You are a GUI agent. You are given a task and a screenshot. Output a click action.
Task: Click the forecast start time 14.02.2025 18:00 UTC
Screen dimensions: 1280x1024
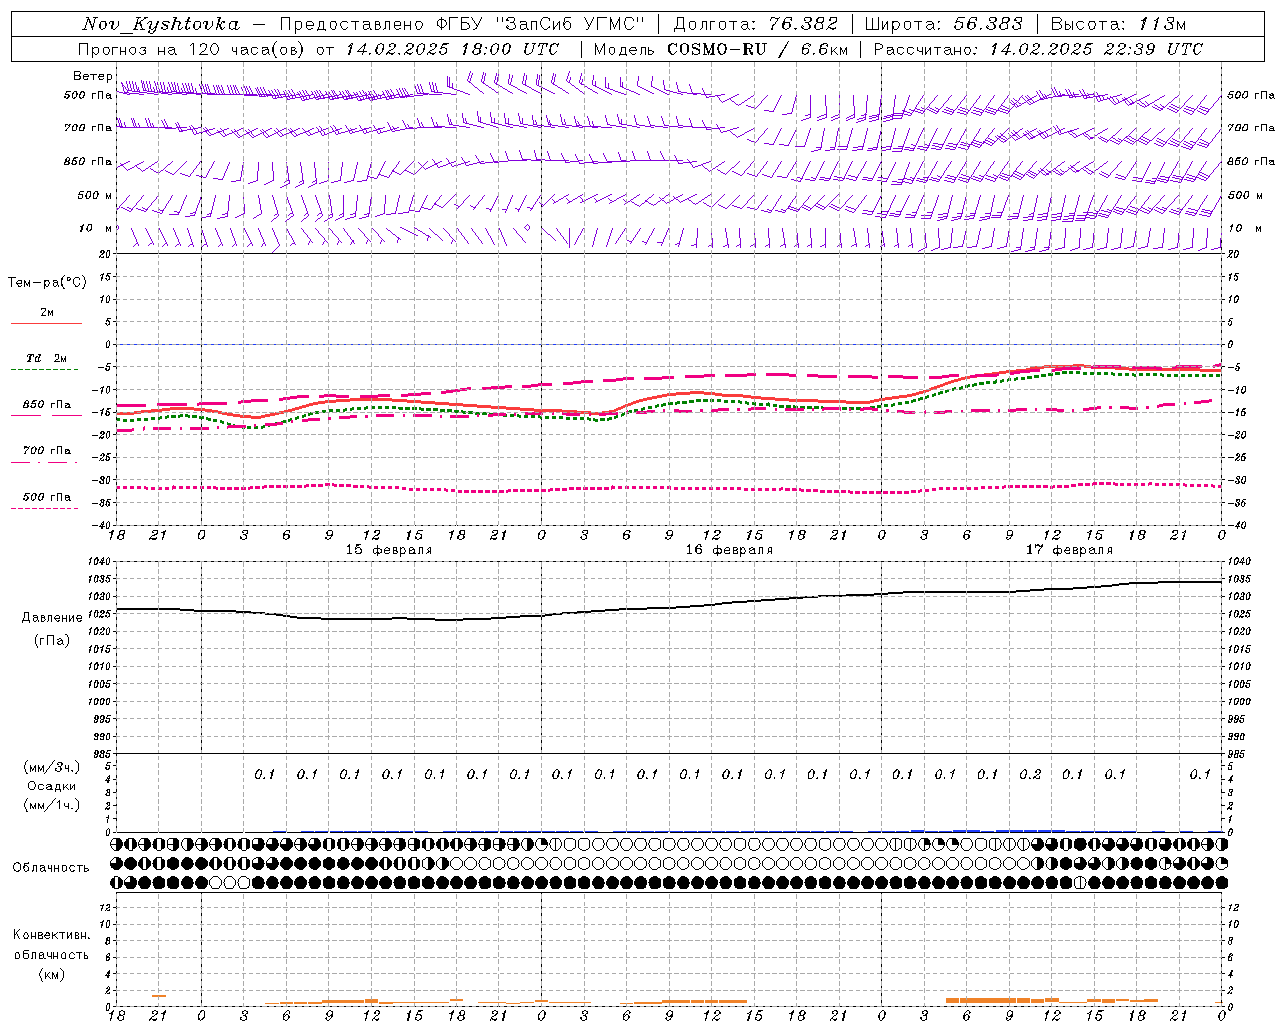click(x=452, y=49)
